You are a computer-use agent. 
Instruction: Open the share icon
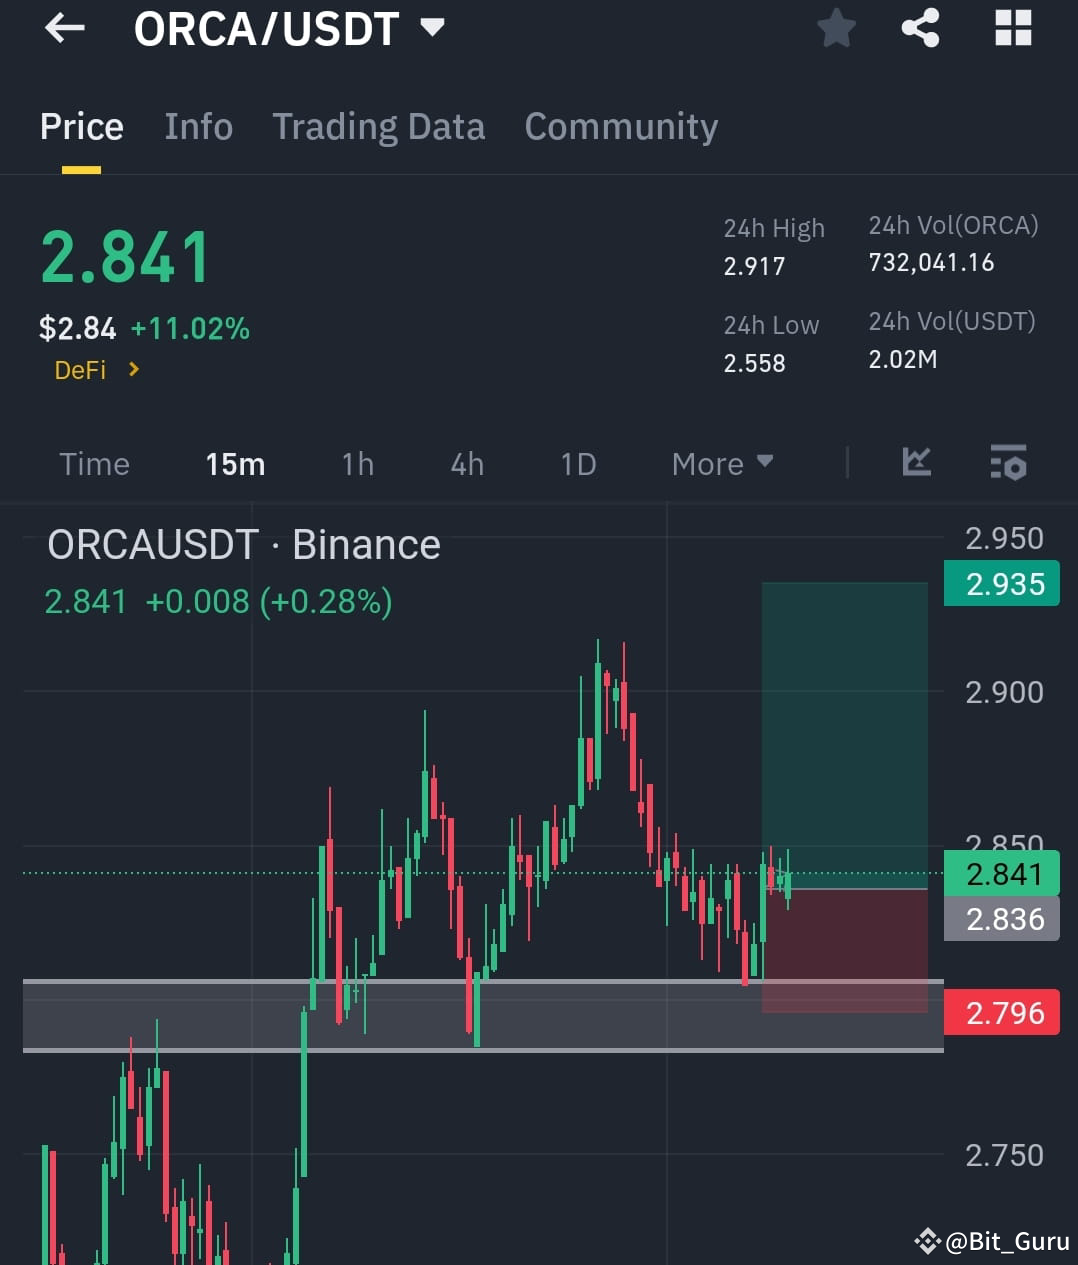[919, 28]
